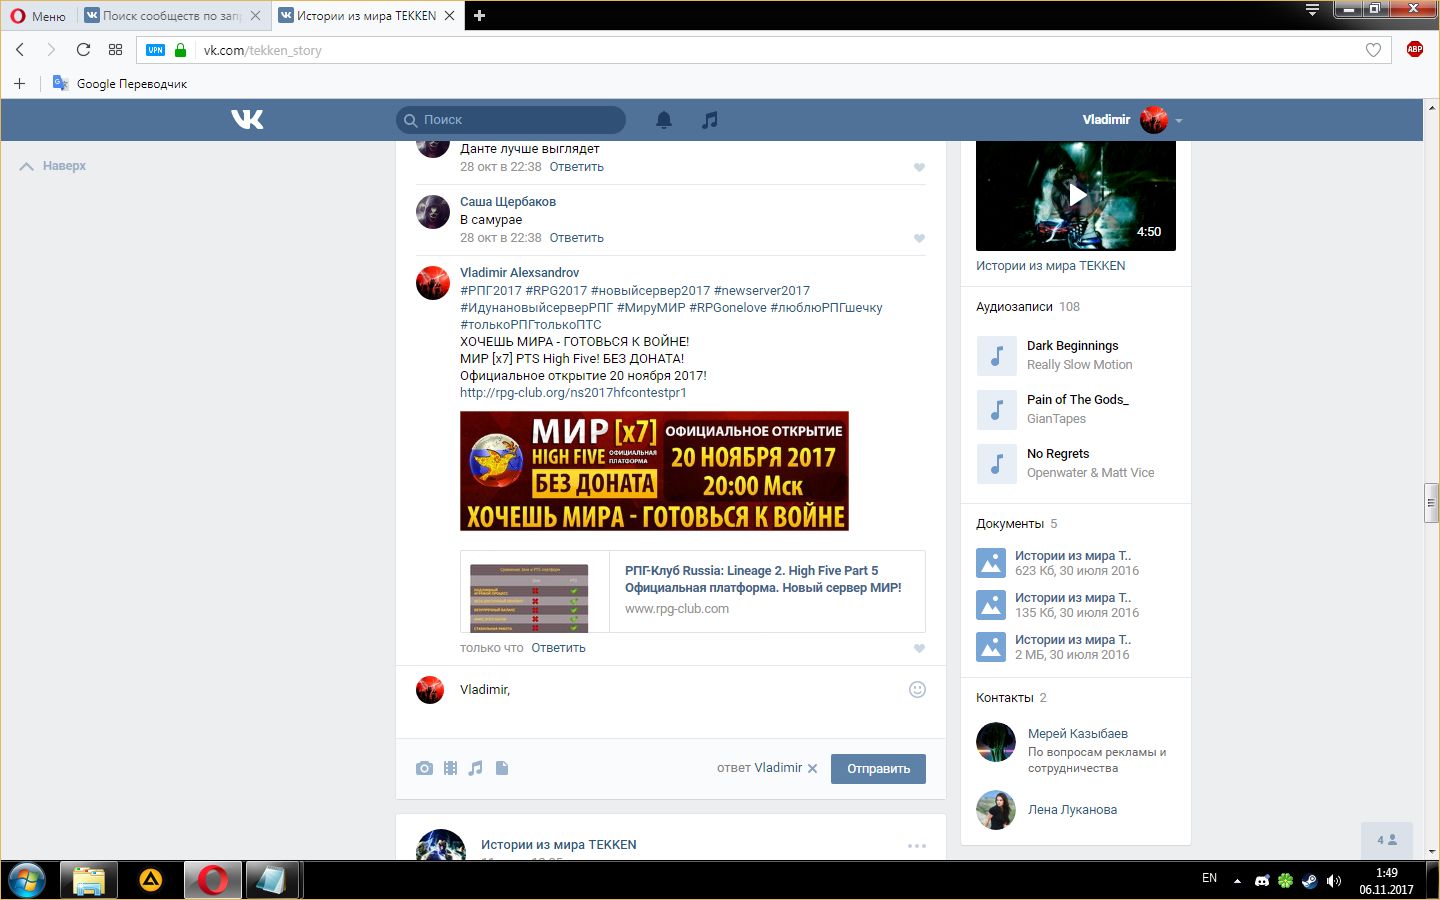Click the Windows Start button
The image size is (1440, 900).
[x=27, y=880]
